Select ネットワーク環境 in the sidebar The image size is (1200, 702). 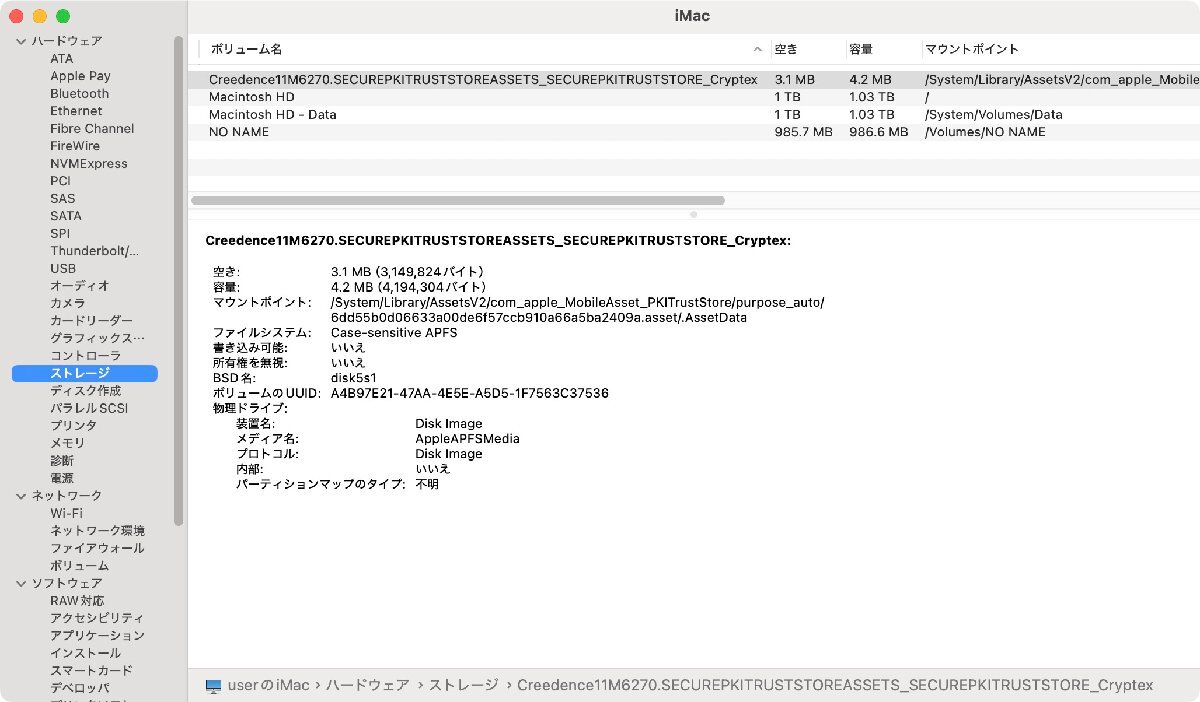coord(97,531)
